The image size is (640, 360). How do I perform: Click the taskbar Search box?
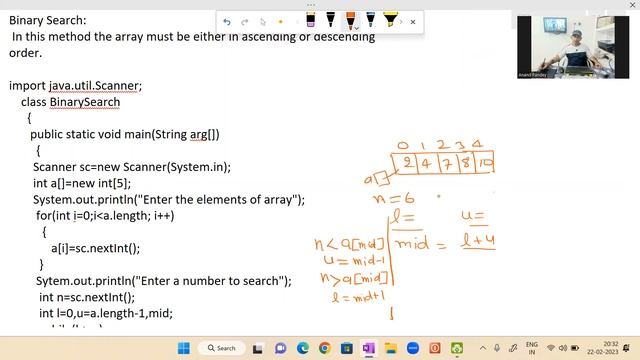pos(222,348)
